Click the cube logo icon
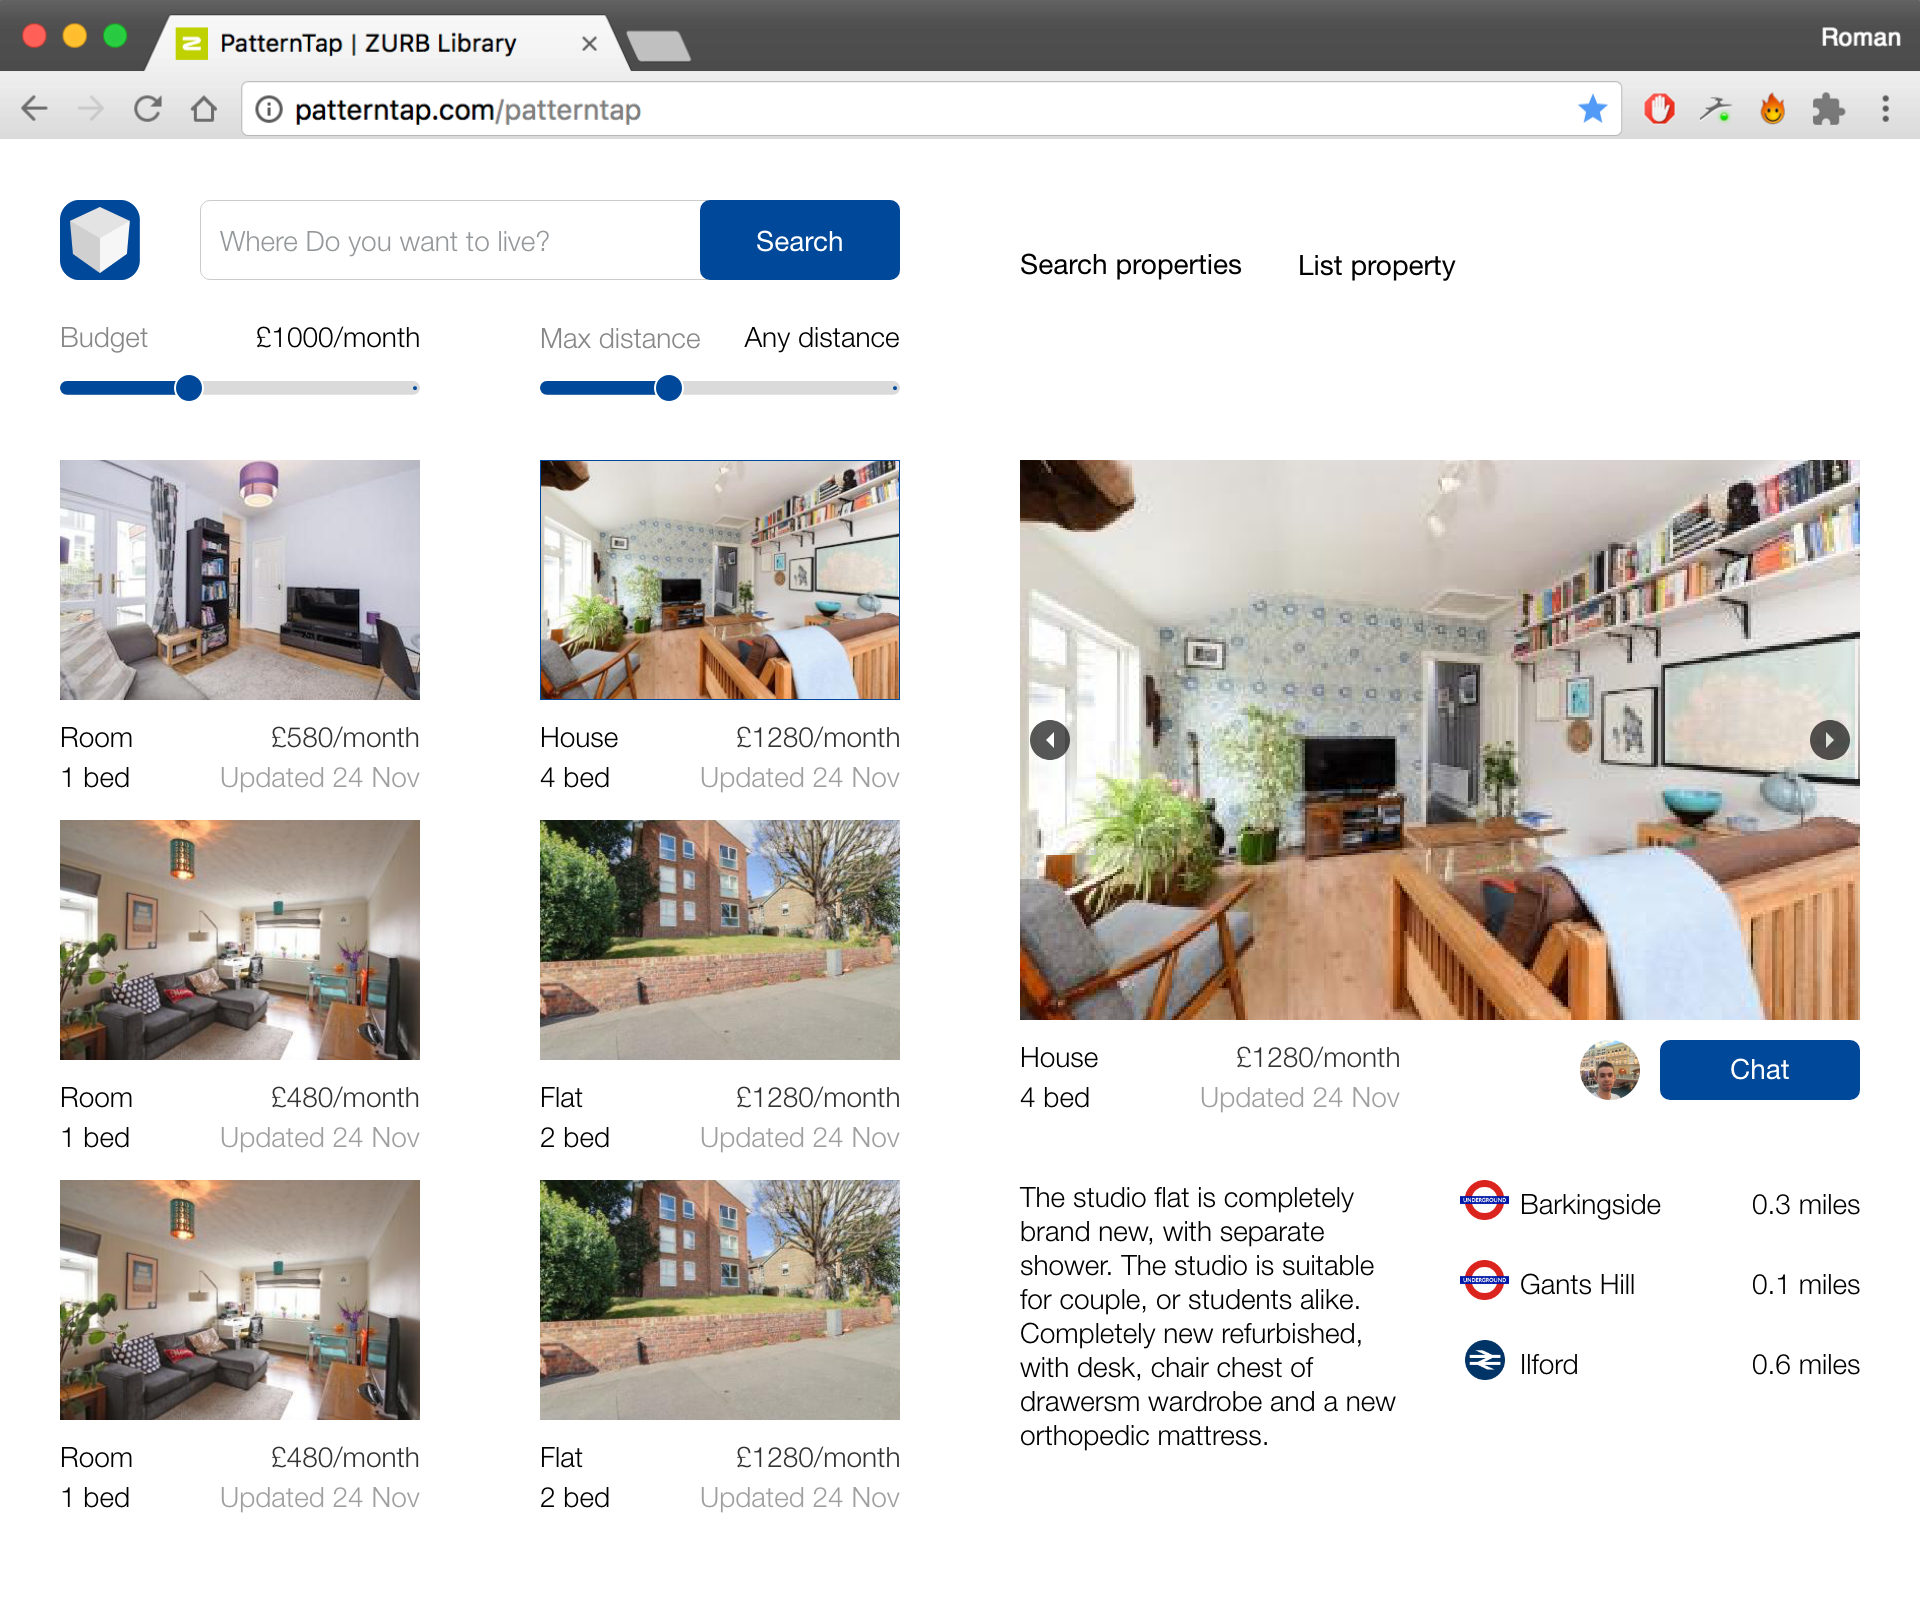The image size is (1920, 1600). [99, 240]
